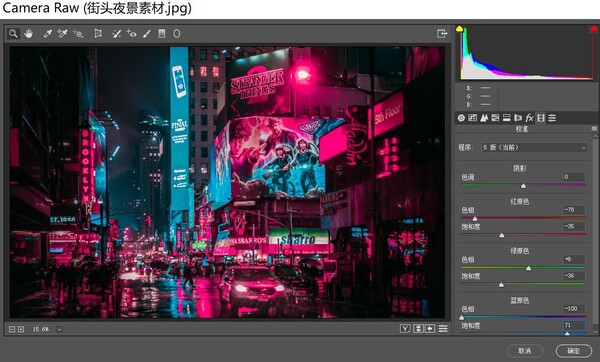Click the 确定 button
Screen dimensions: 600x362
(573, 351)
